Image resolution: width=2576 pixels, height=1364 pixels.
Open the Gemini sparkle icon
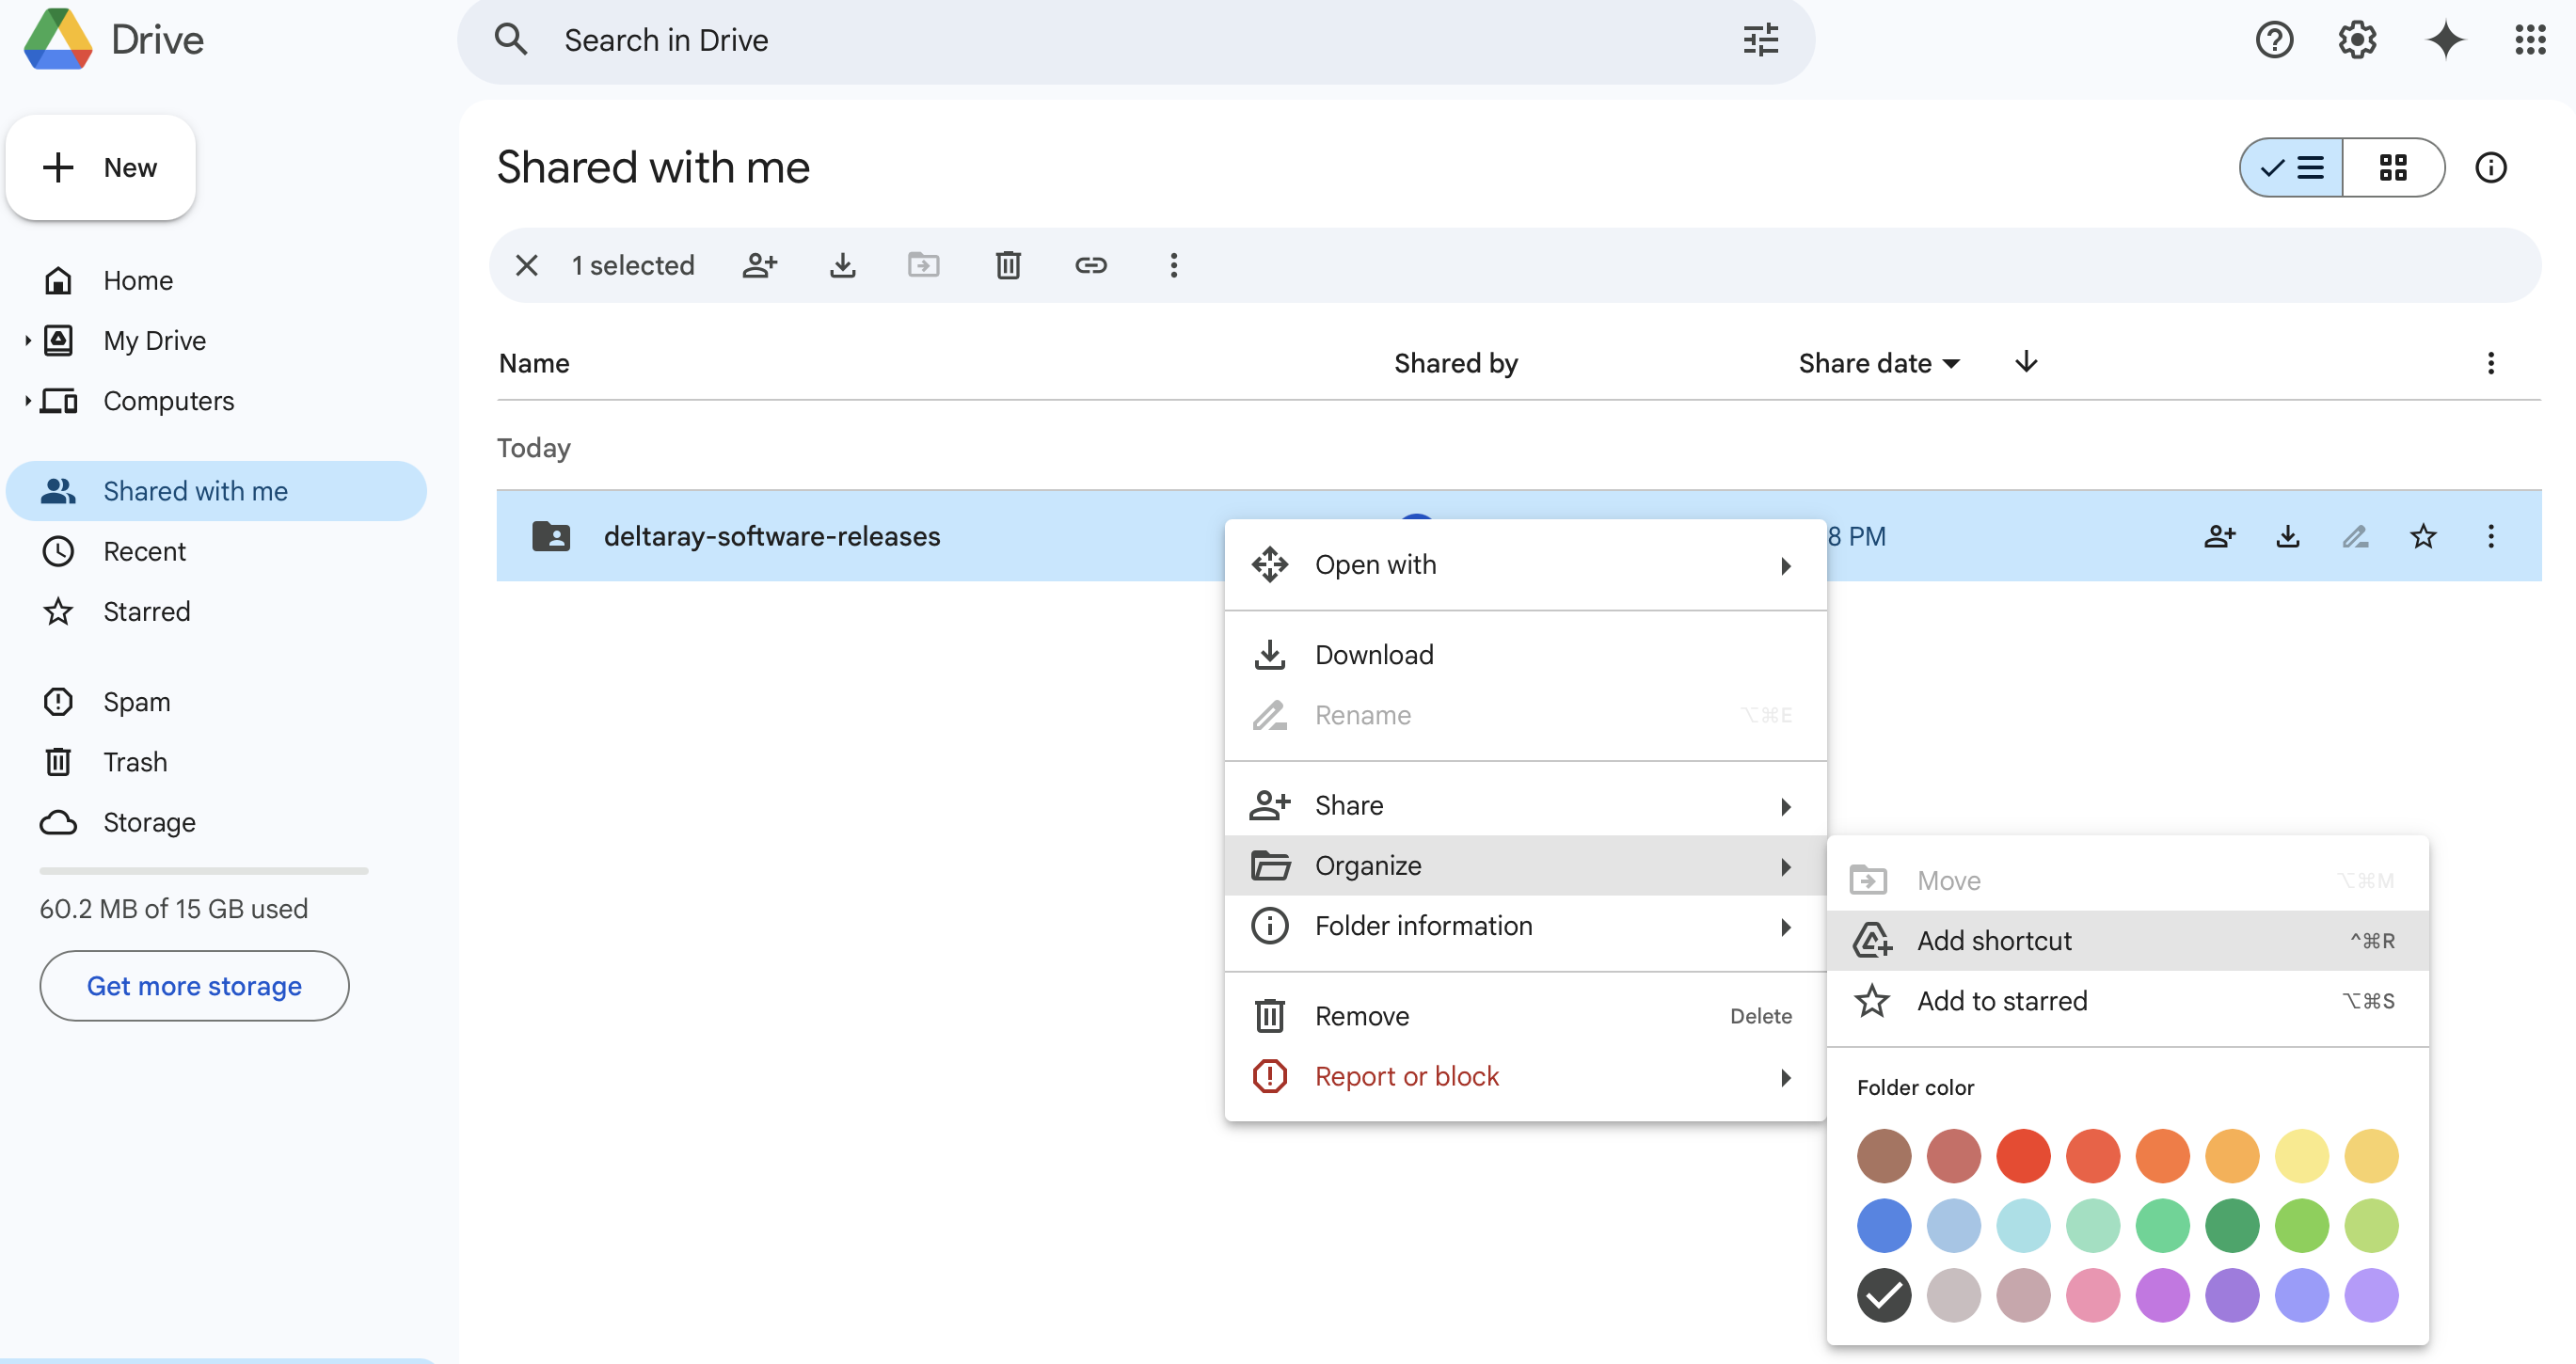[x=2444, y=41]
